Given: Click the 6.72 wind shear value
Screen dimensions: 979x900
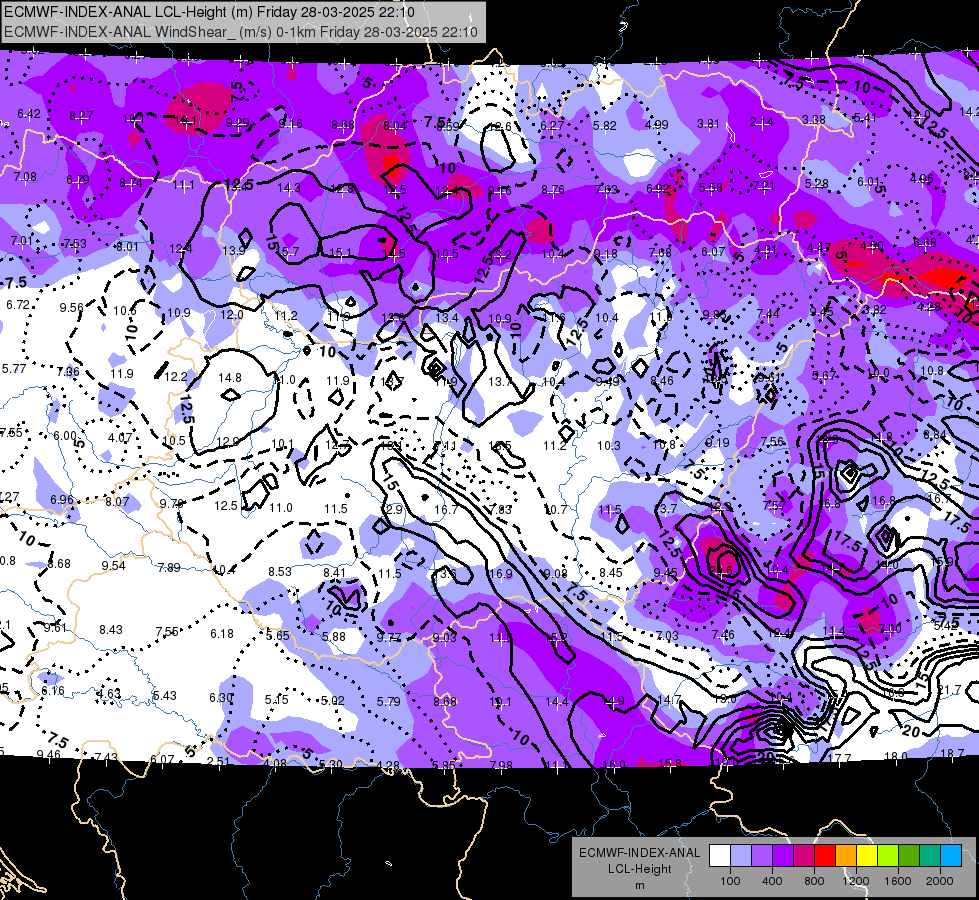Looking at the screenshot, I should click(x=18, y=305).
